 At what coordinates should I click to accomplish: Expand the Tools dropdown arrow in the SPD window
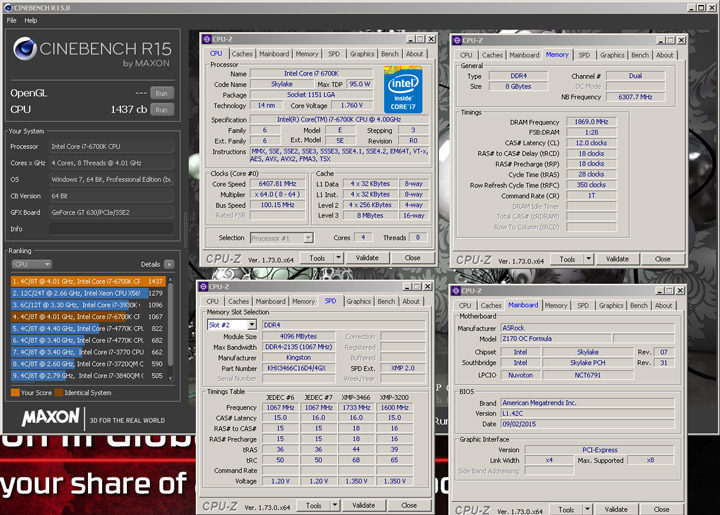(x=333, y=505)
